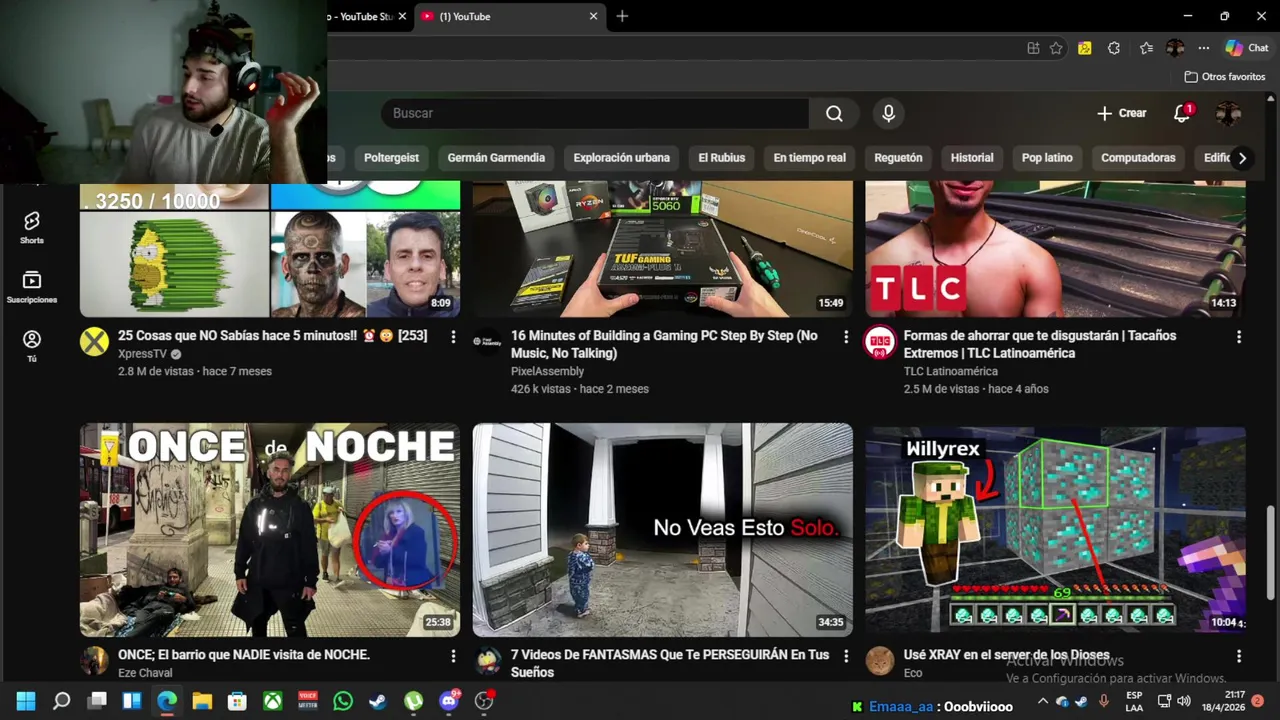
Task: Open WhatsApp from the taskbar
Action: point(343,701)
